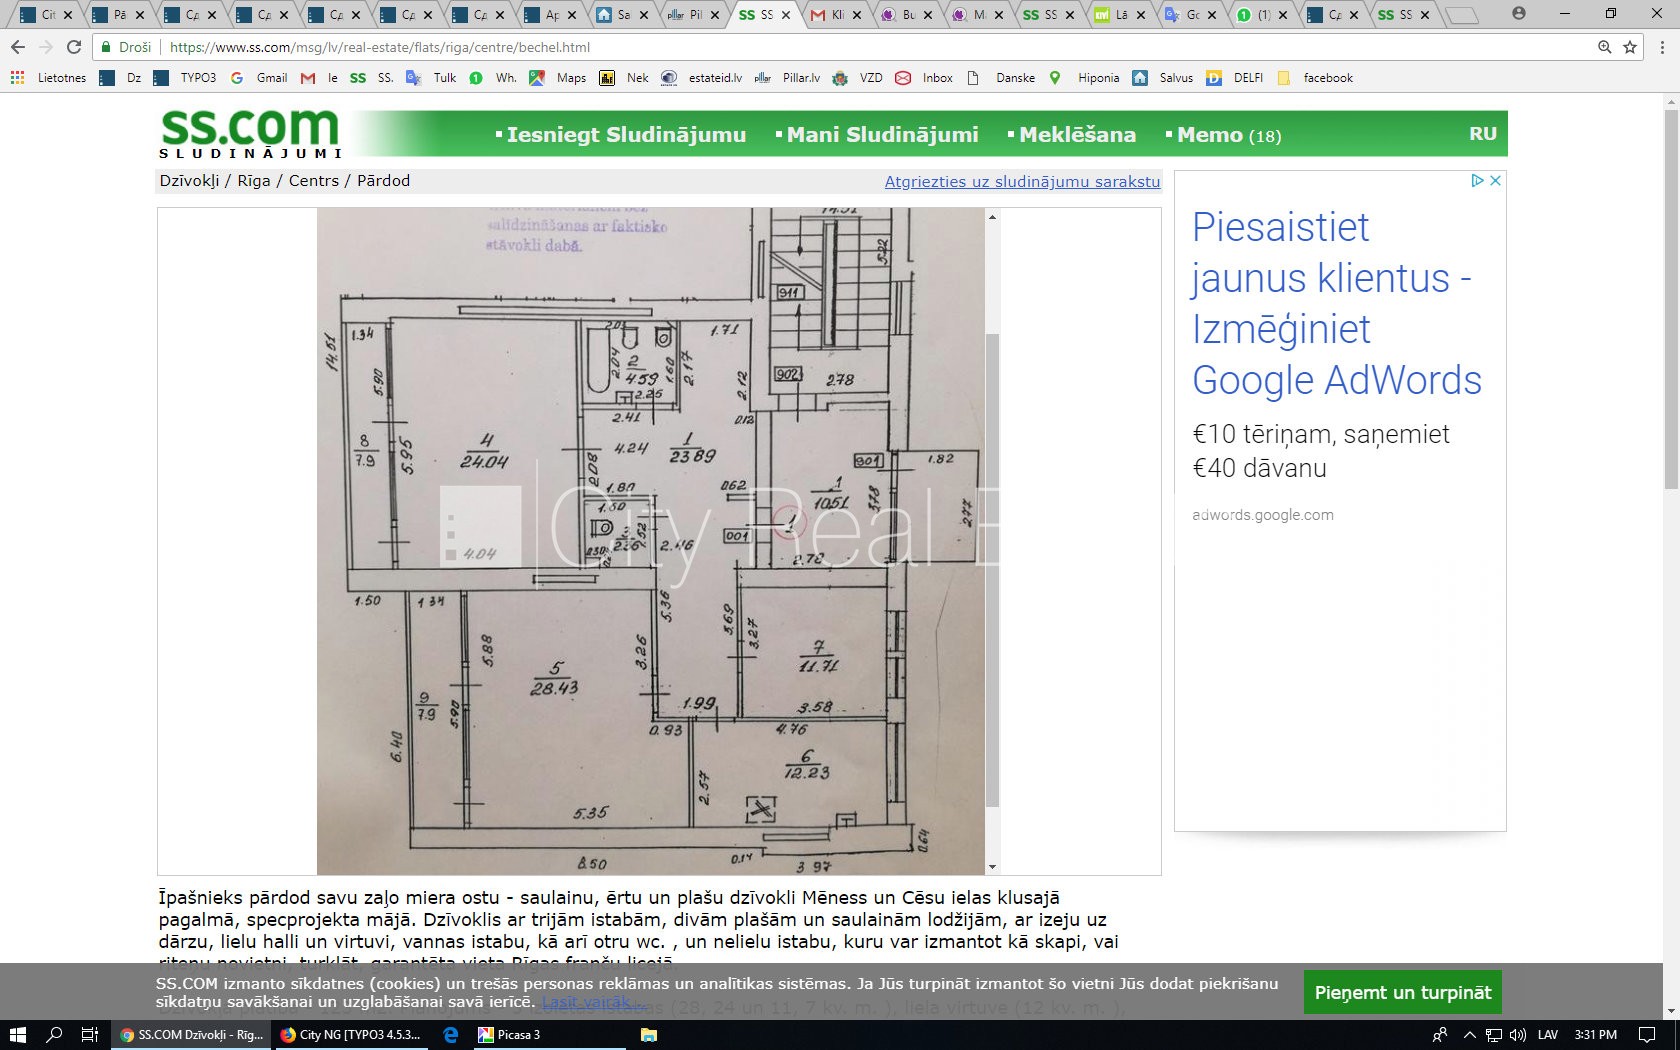Close the Google AdWords ad
1680x1050 pixels.
[x=1496, y=181]
